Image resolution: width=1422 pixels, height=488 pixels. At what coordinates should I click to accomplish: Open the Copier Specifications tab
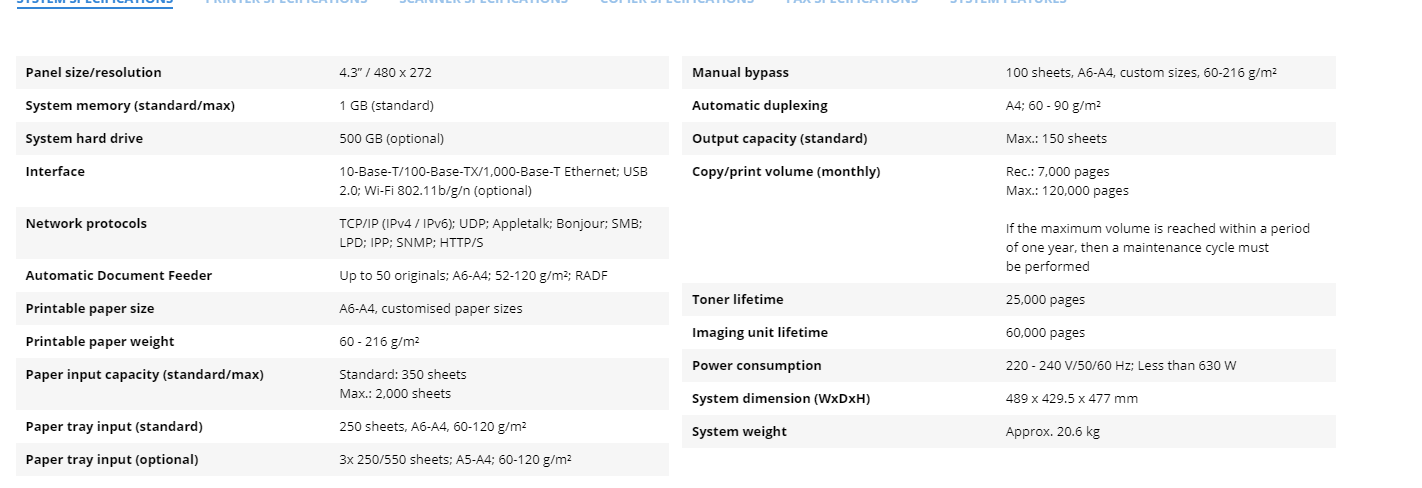[677, 2]
